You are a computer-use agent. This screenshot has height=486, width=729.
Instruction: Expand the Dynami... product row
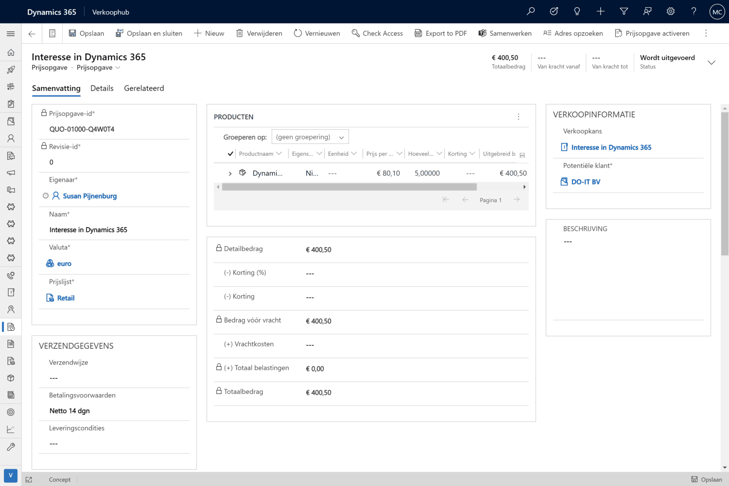coord(230,173)
